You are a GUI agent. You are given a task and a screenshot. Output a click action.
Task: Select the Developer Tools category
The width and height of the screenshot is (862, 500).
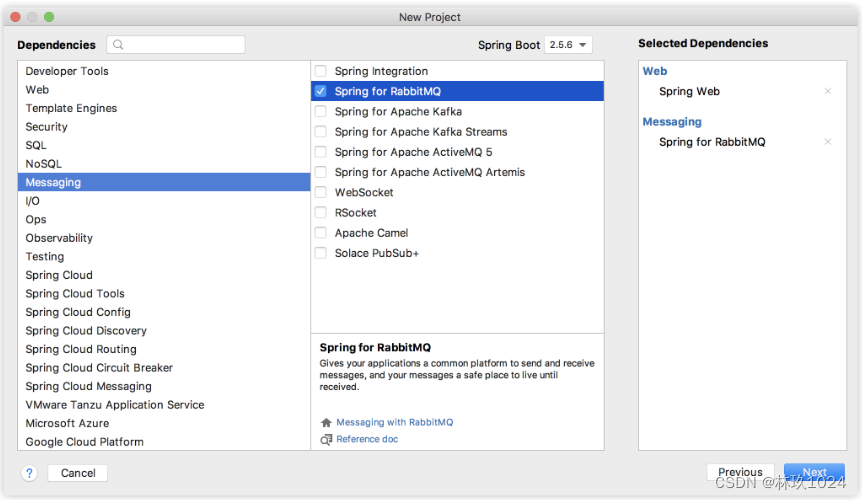(x=164, y=71)
